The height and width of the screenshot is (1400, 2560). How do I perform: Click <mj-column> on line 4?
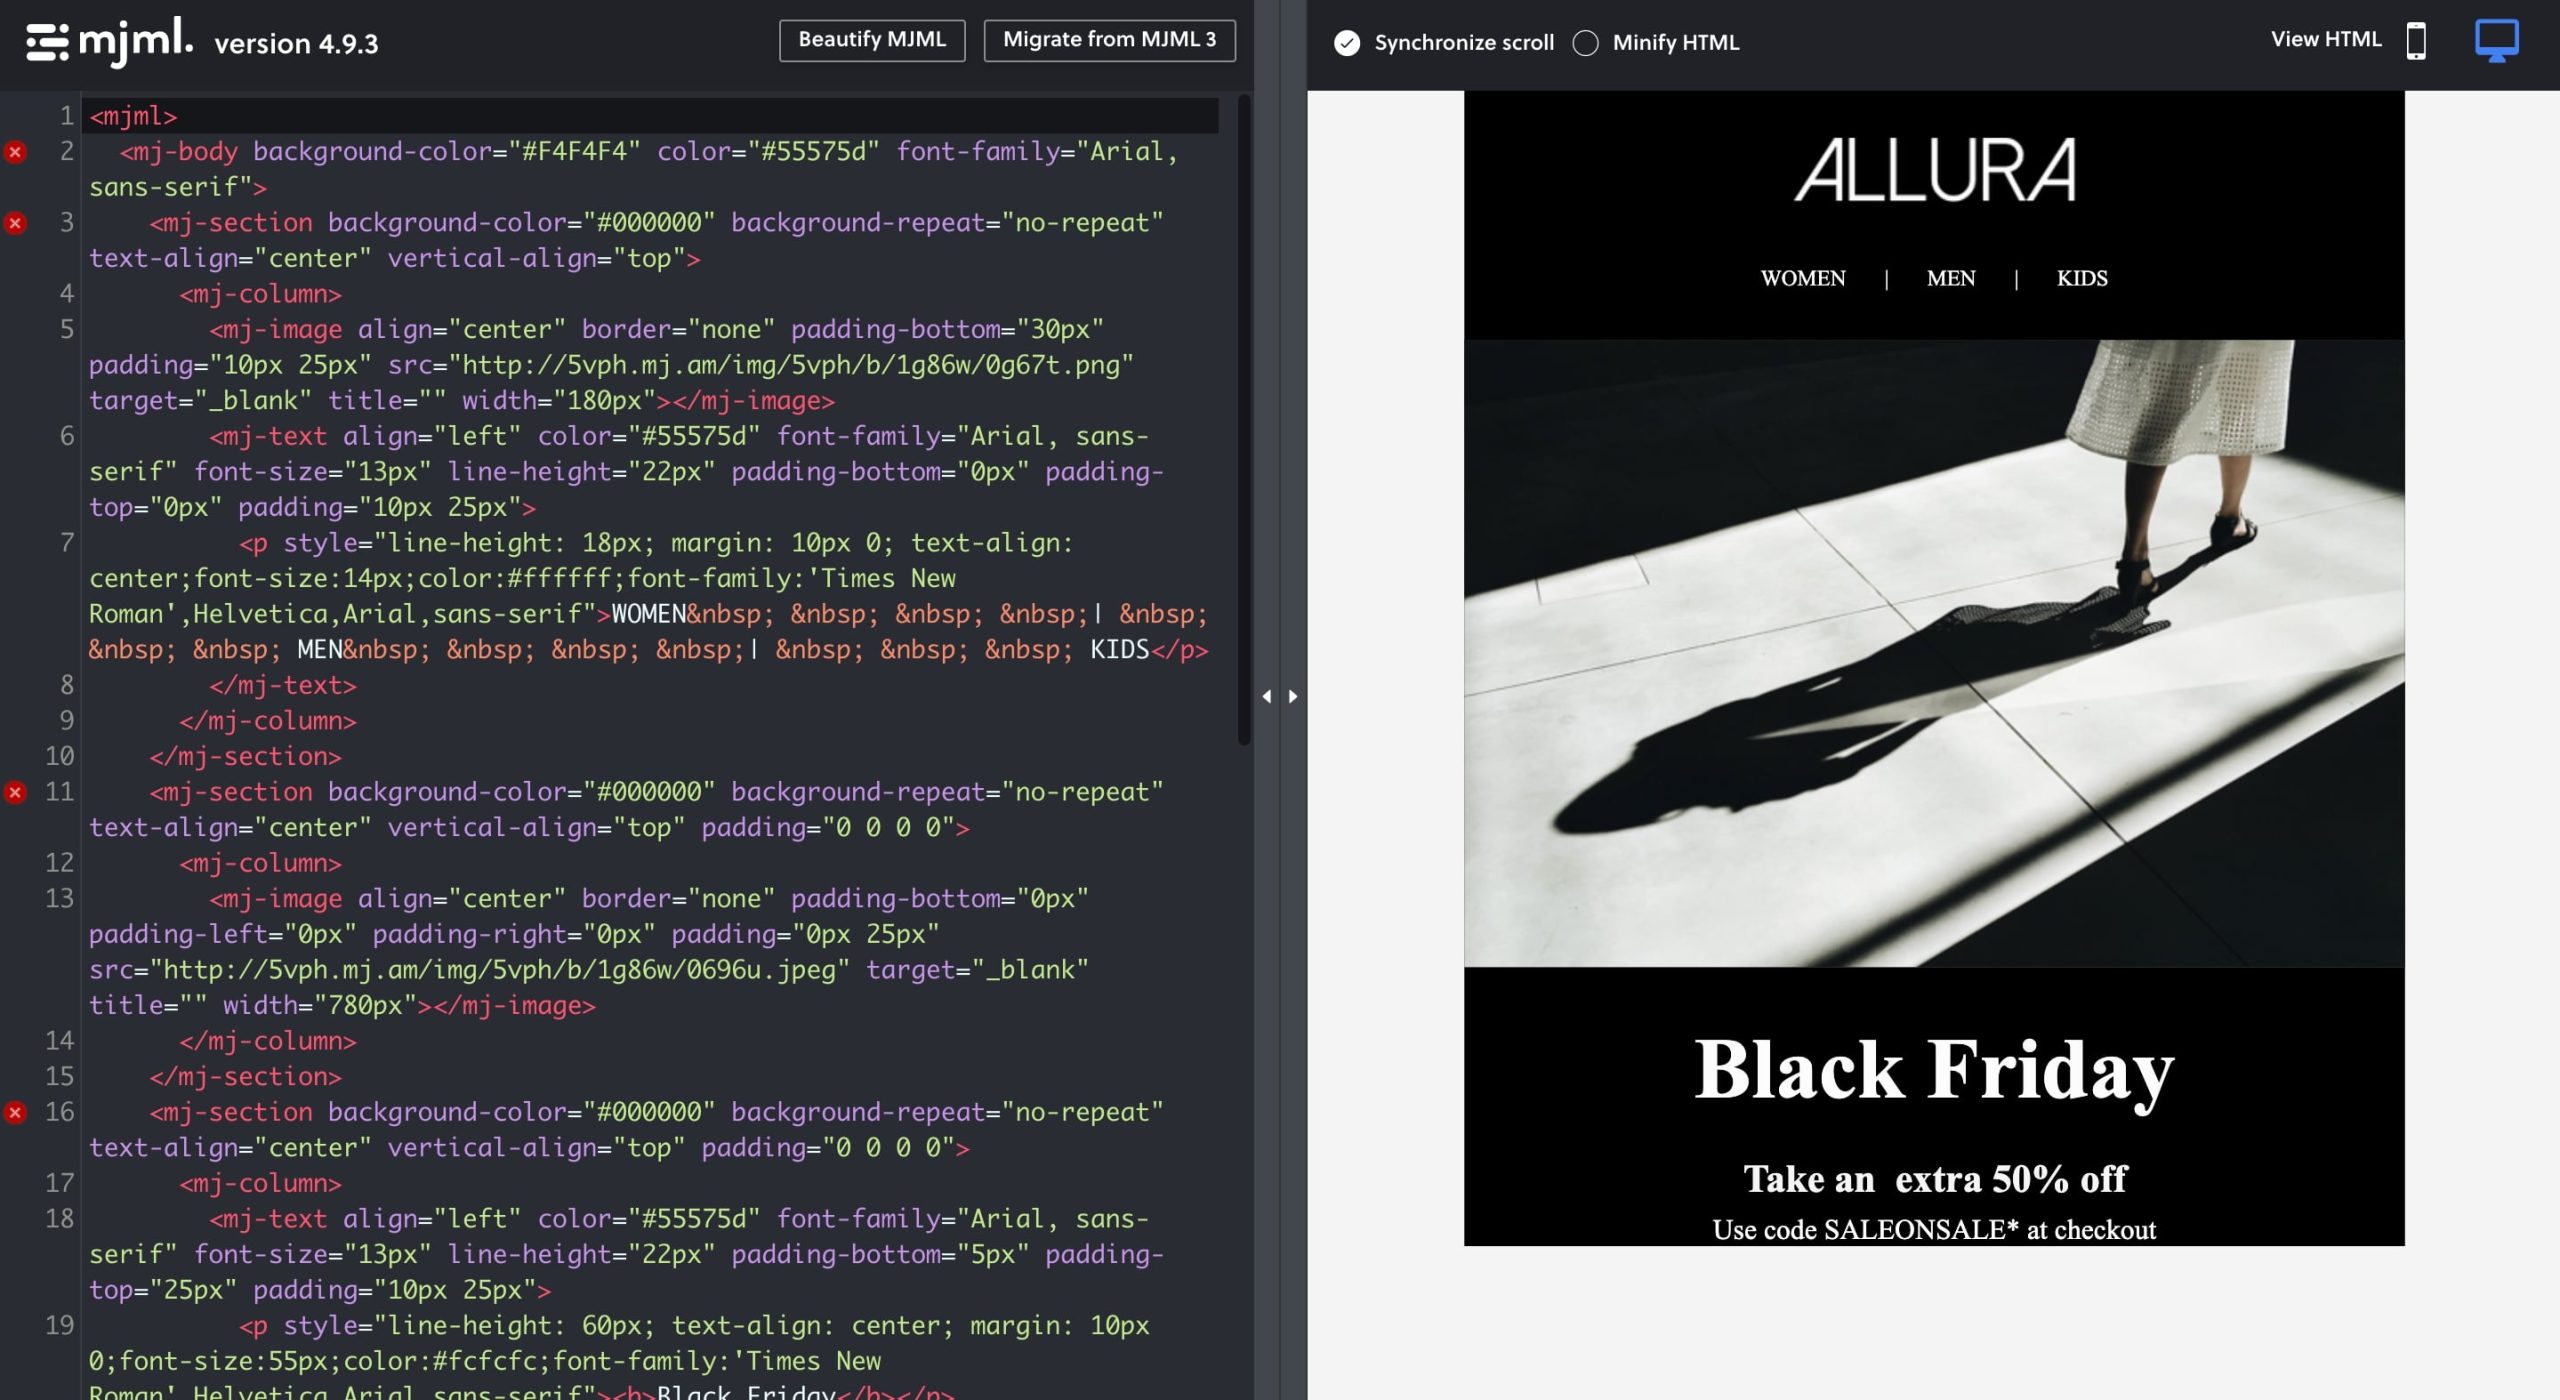260,294
